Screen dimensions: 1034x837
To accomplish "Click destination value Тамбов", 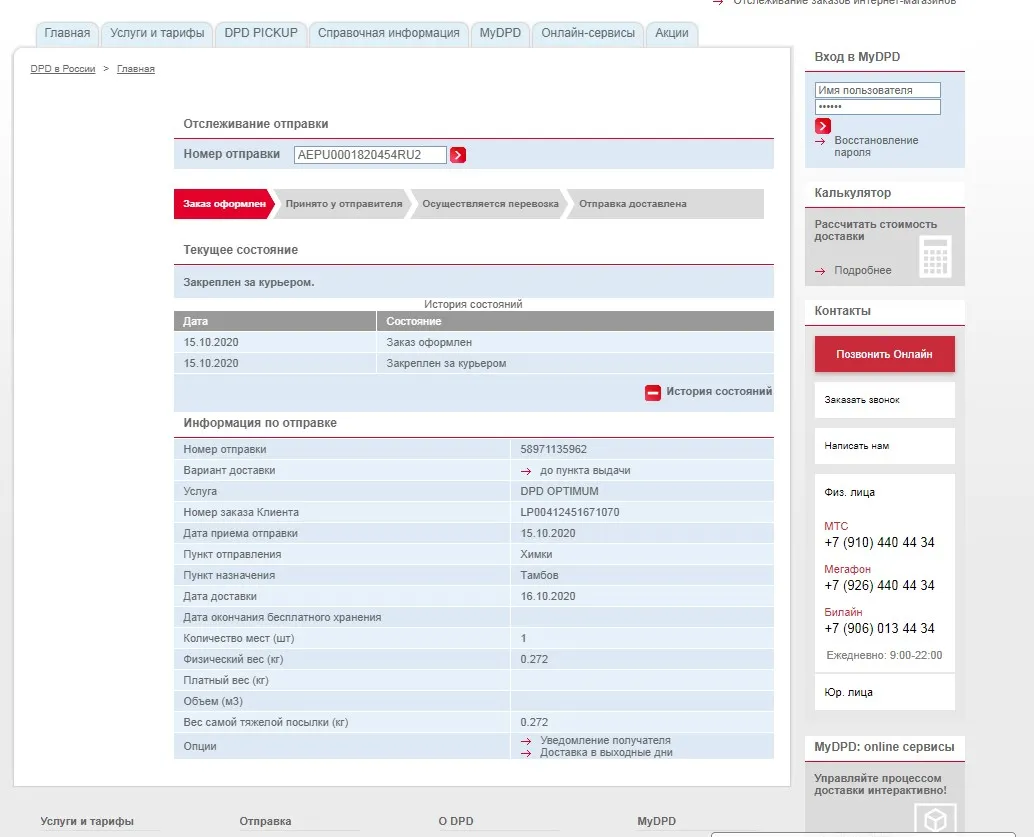I will [539, 575].
